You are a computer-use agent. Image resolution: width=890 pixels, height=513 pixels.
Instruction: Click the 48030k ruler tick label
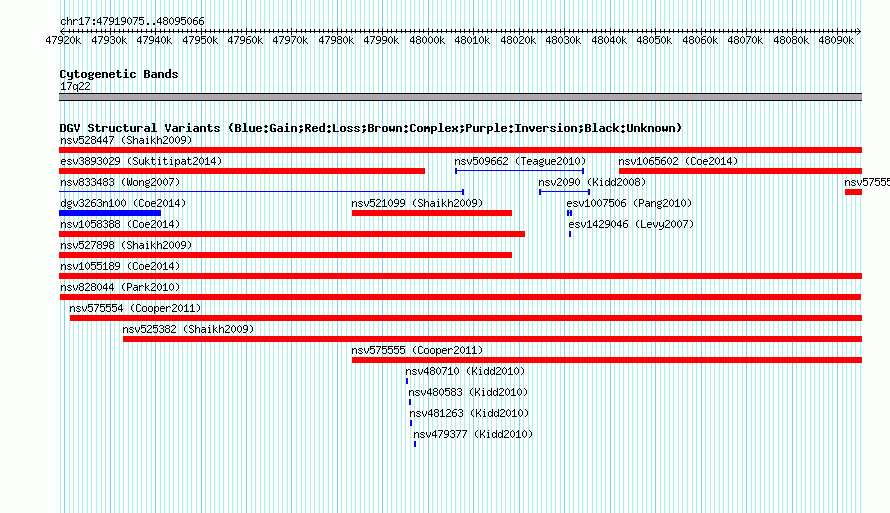(x=563, y=40)
